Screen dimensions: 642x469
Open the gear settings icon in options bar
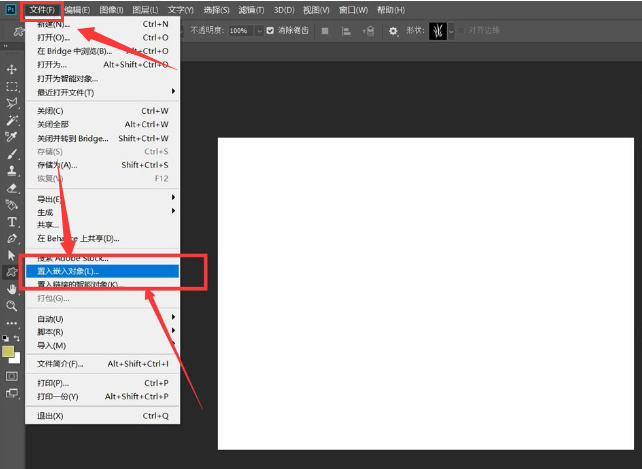click(x=393, y=31)
